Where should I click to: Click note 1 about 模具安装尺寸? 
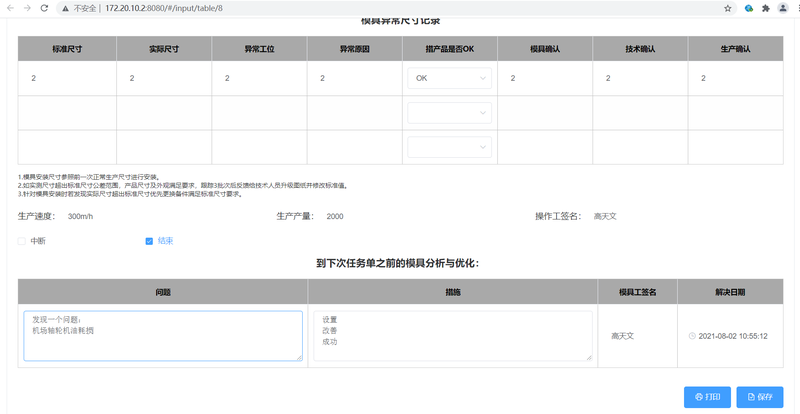(x=89, y=177)
